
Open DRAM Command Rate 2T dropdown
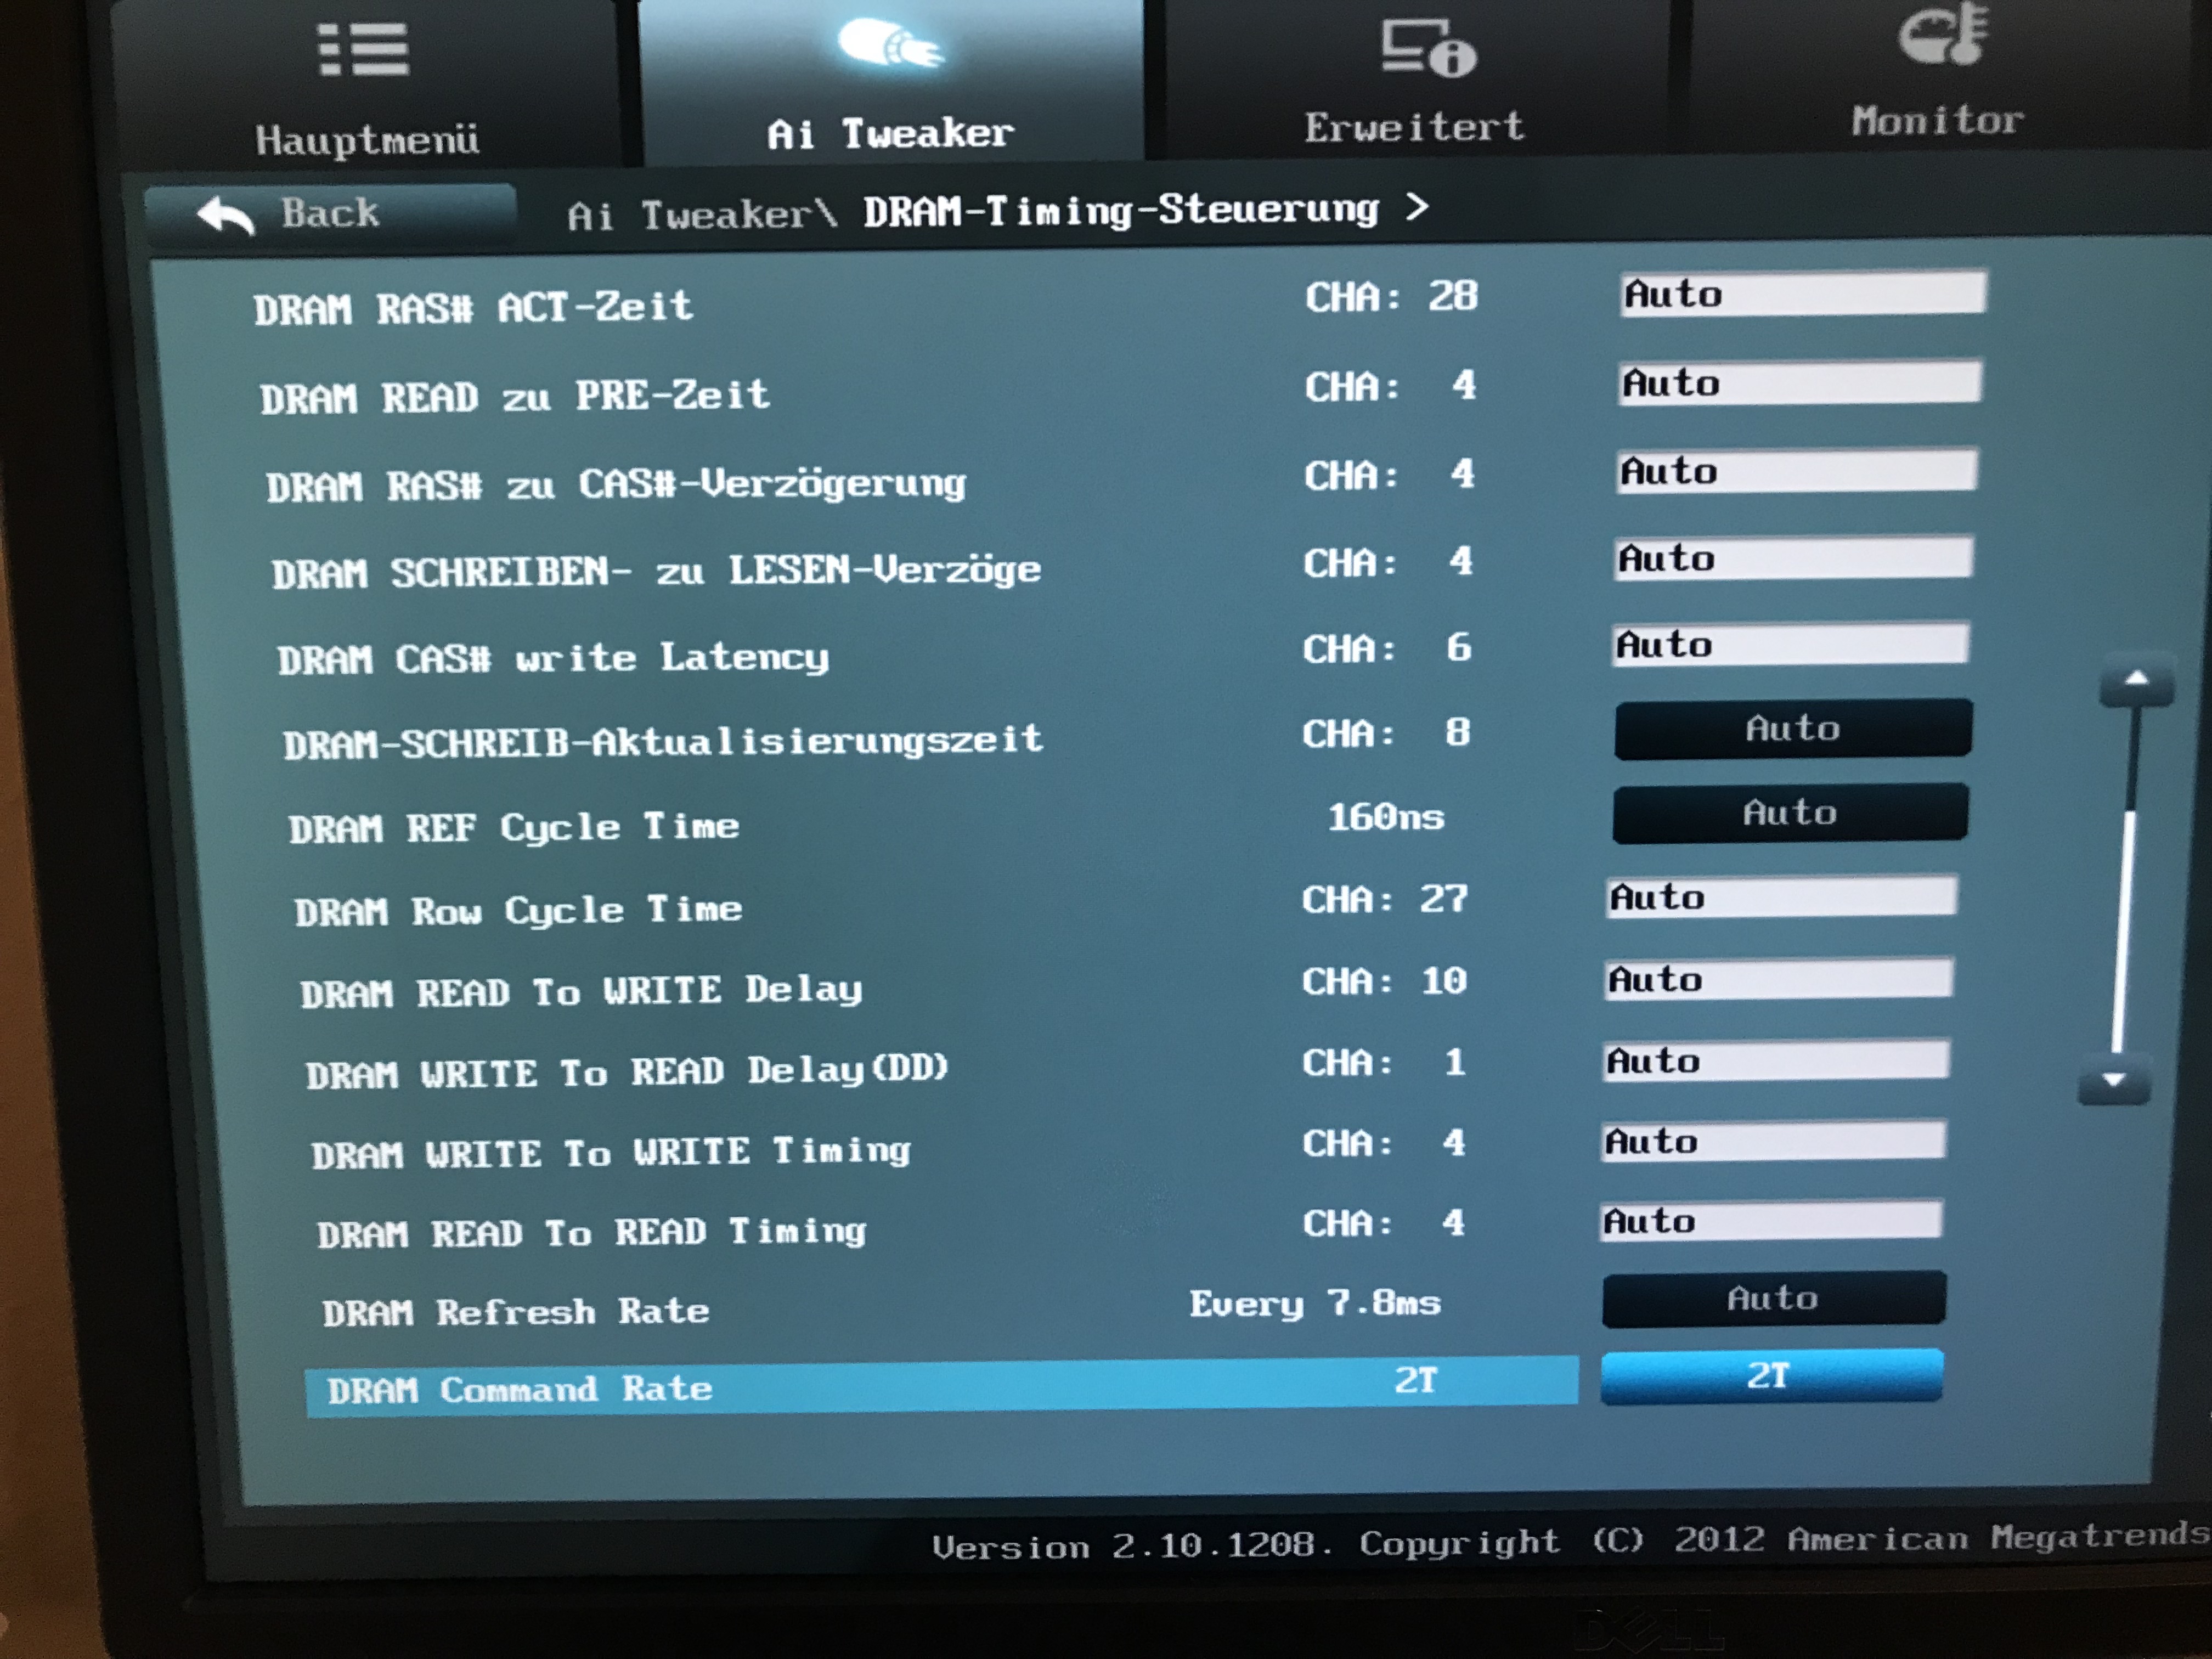[x=1771, y=1376]
